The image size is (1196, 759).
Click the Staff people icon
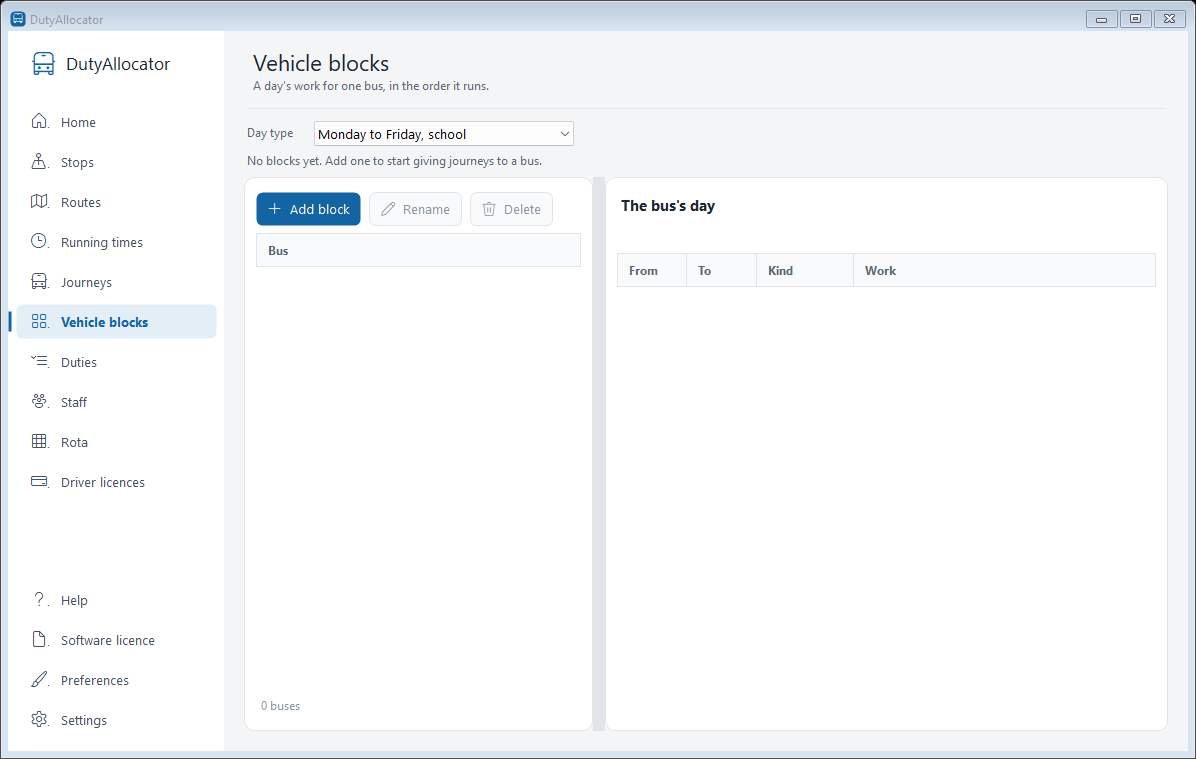point(39,401)
